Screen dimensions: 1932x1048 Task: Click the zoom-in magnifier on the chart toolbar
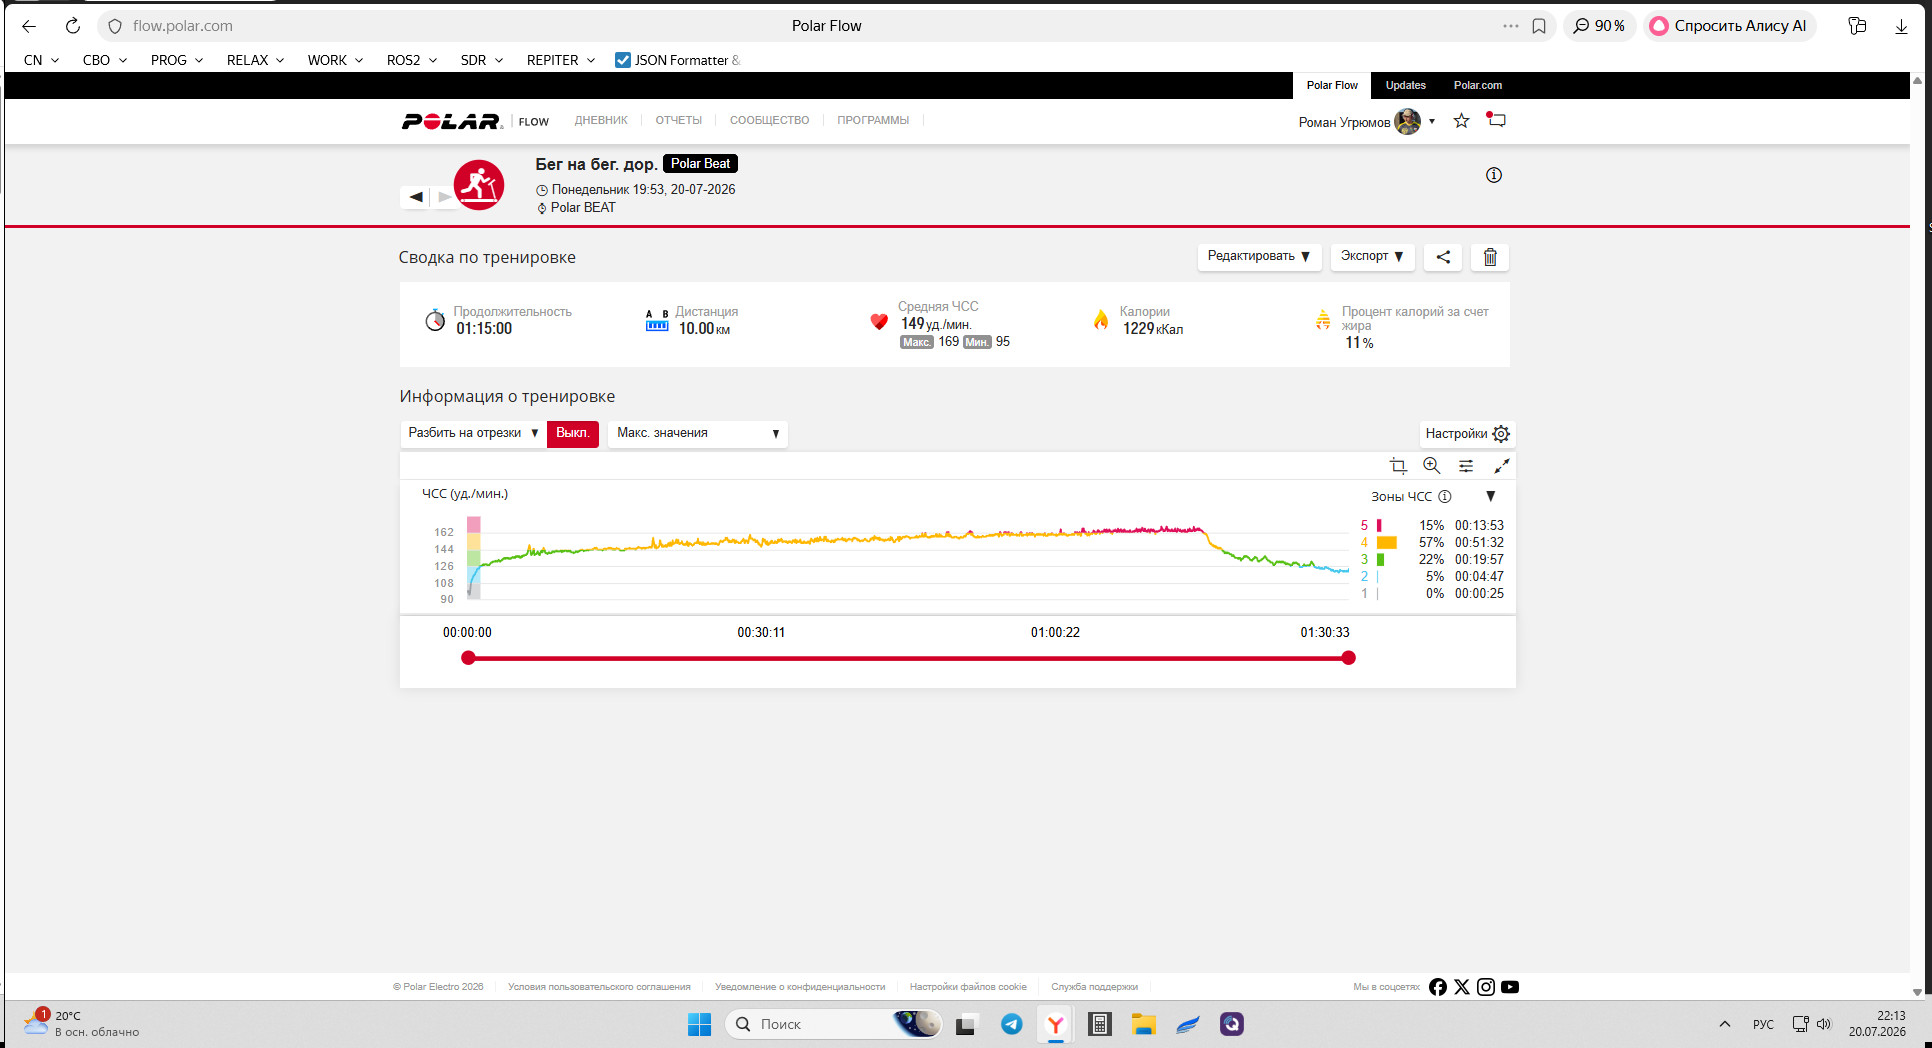click(1432, 466)
